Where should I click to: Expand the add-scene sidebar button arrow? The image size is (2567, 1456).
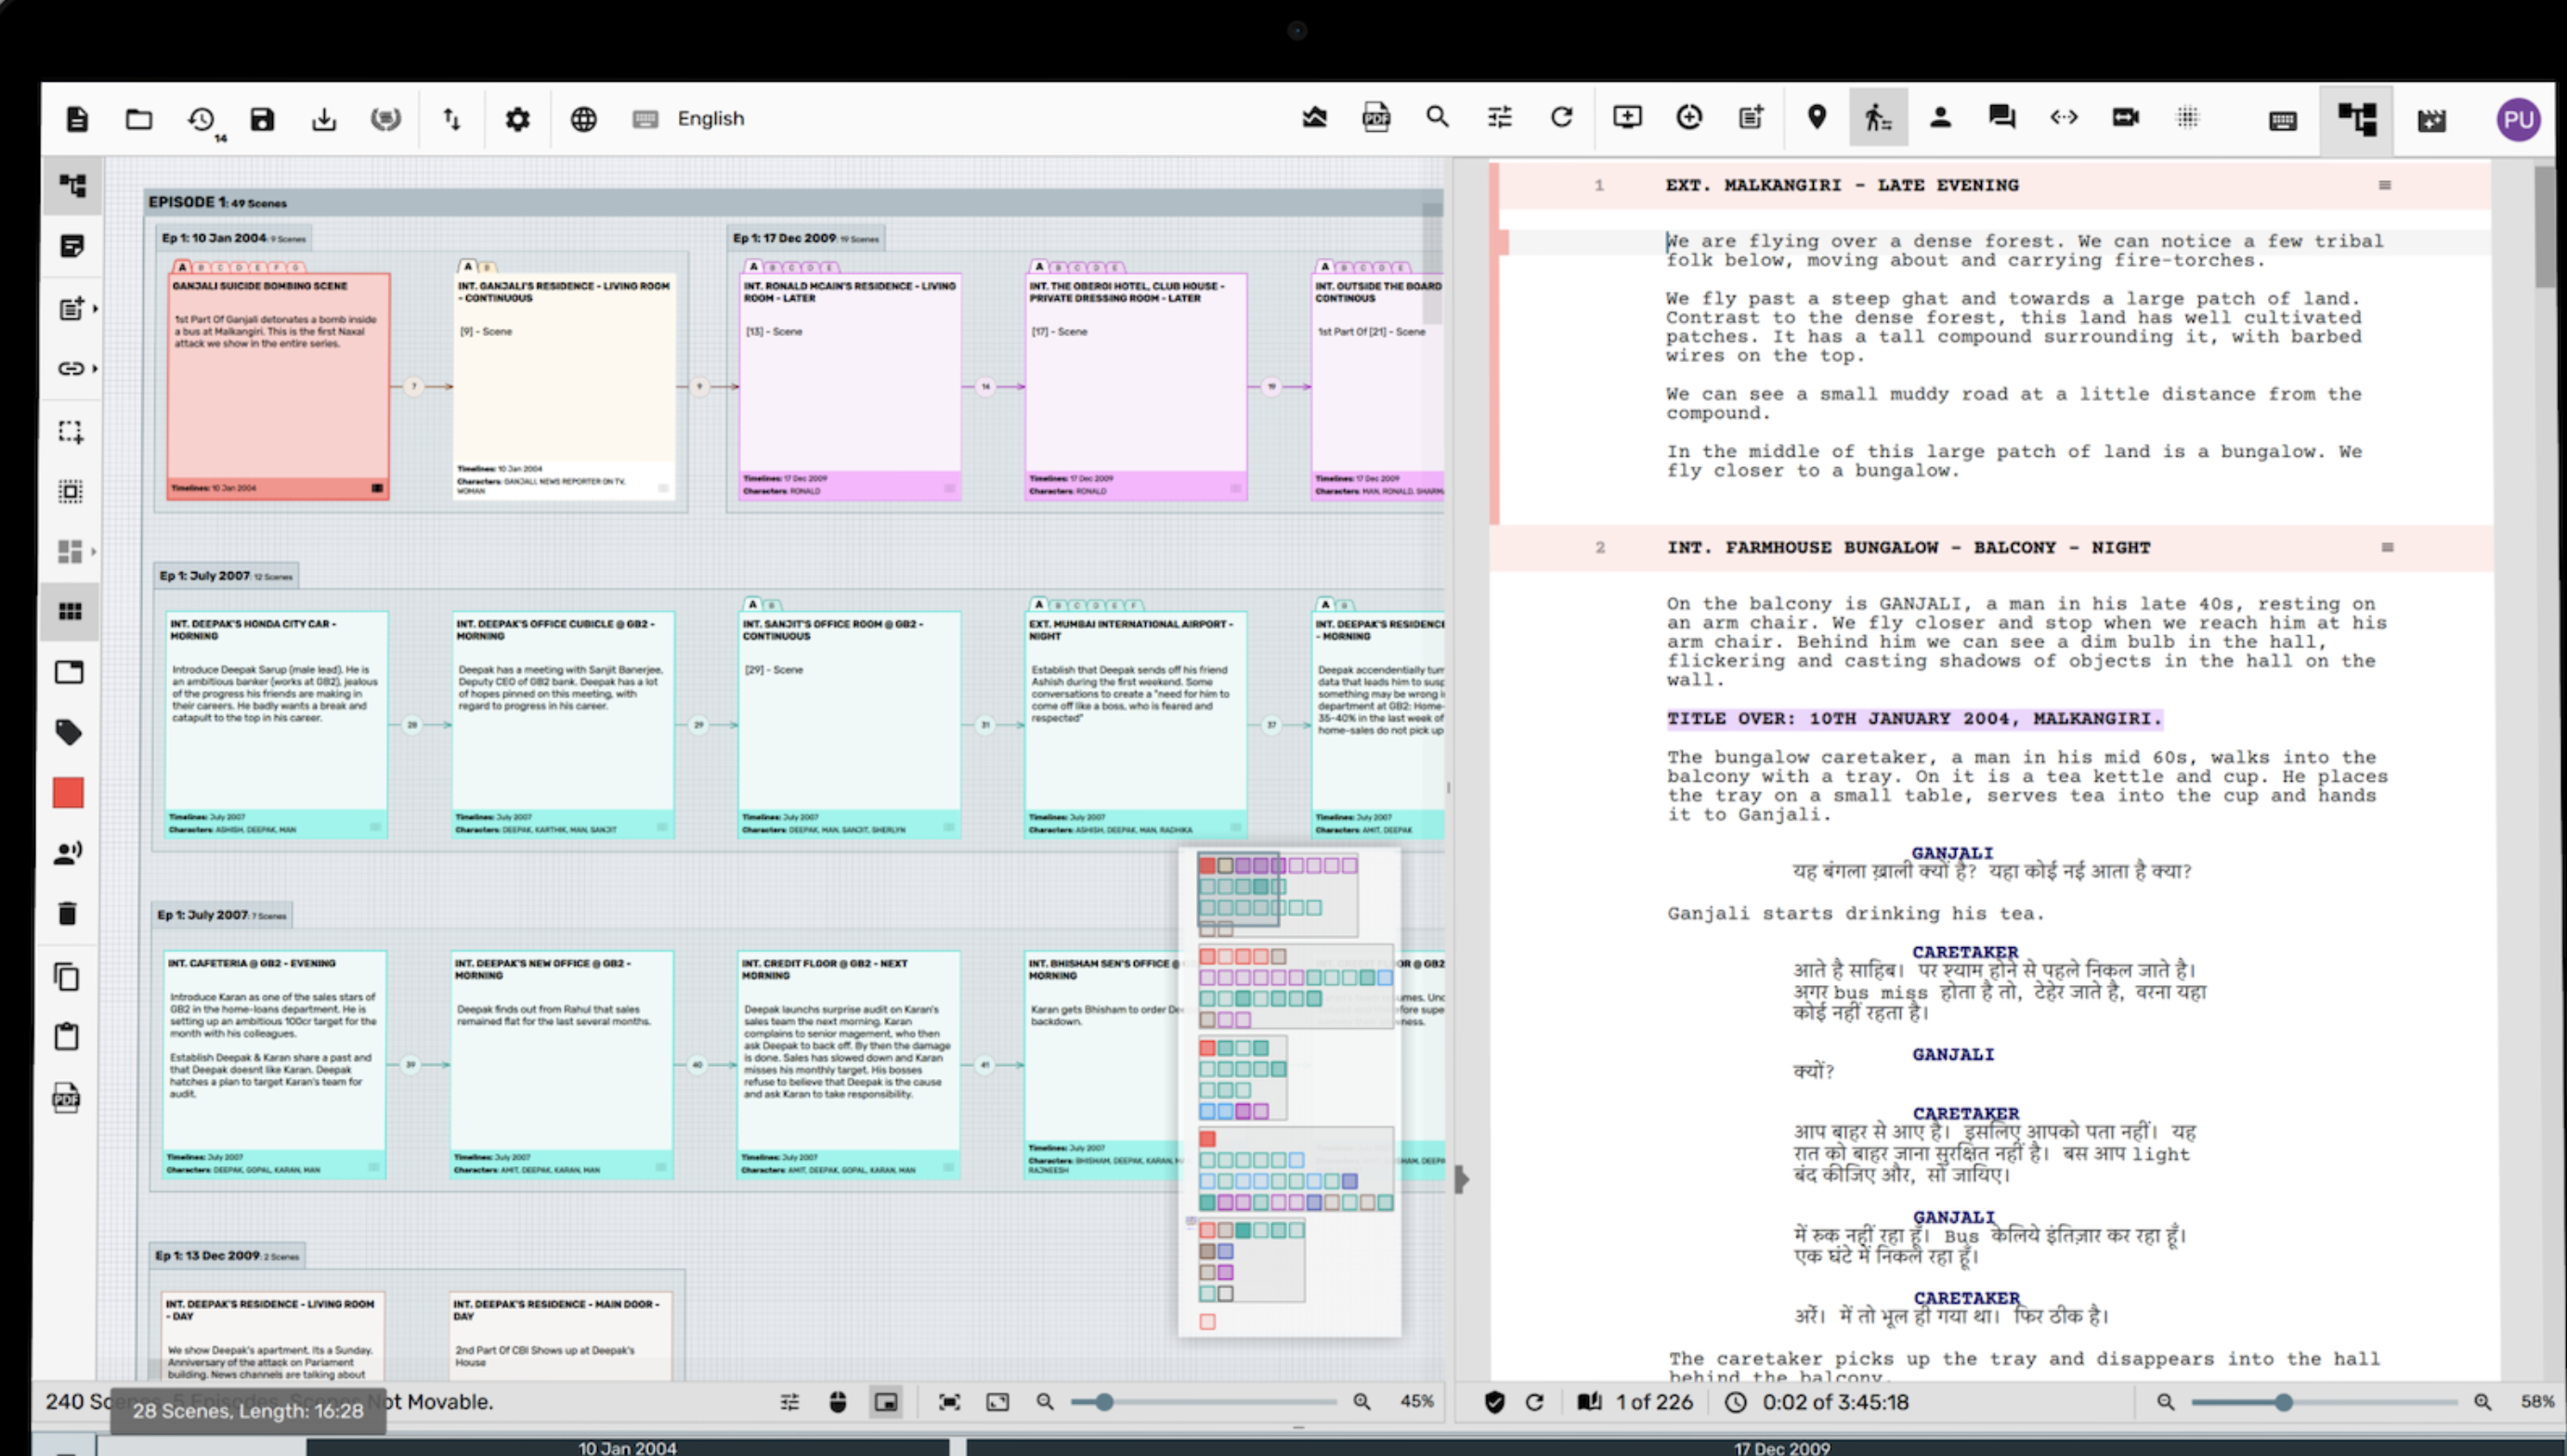click(x=95, y=308)
